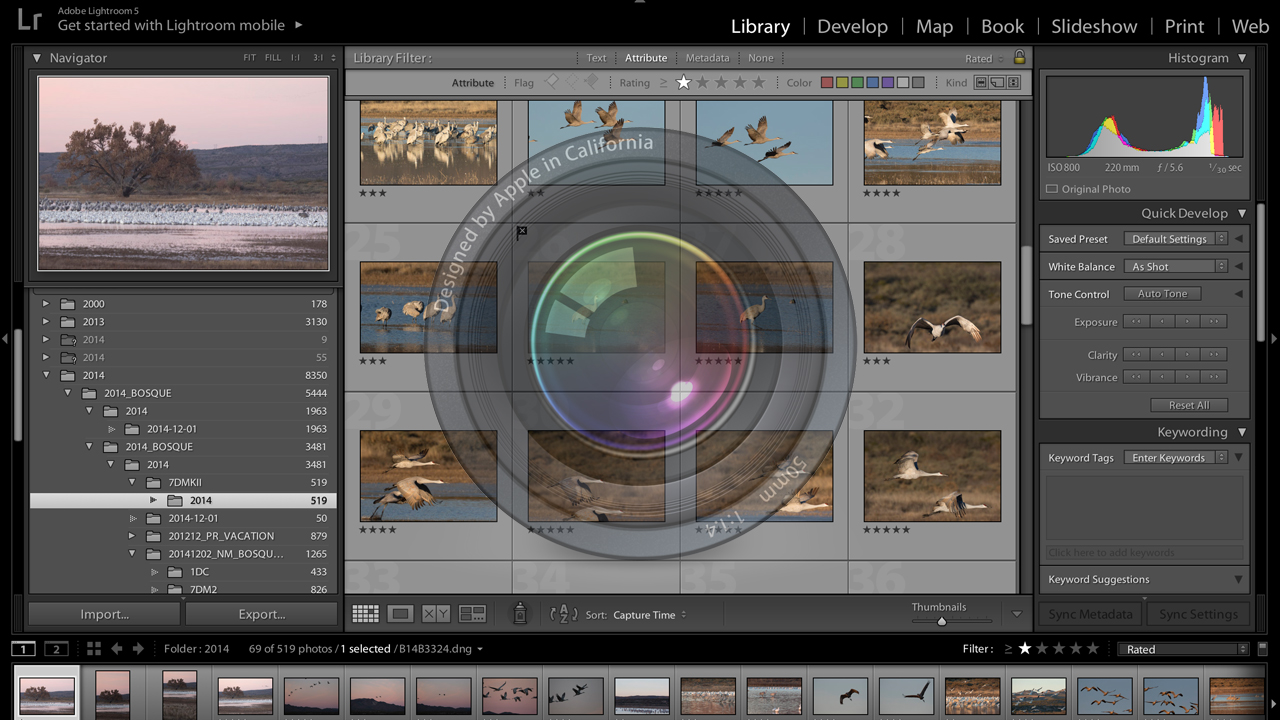
Task: Filter Kind by virtual copies icon
Action: [x=997, y=83]
